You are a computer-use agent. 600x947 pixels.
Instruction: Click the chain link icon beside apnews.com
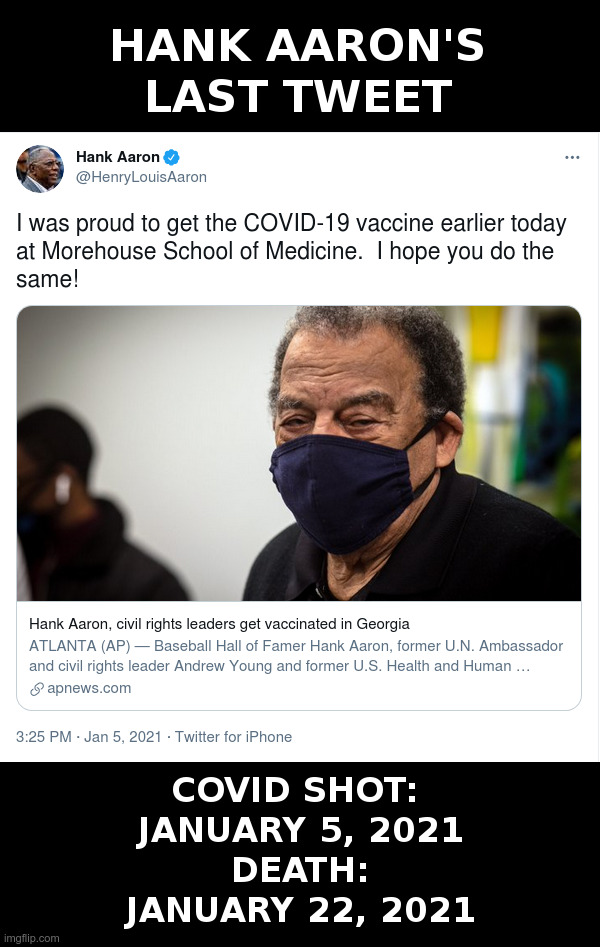coord(37,689)
